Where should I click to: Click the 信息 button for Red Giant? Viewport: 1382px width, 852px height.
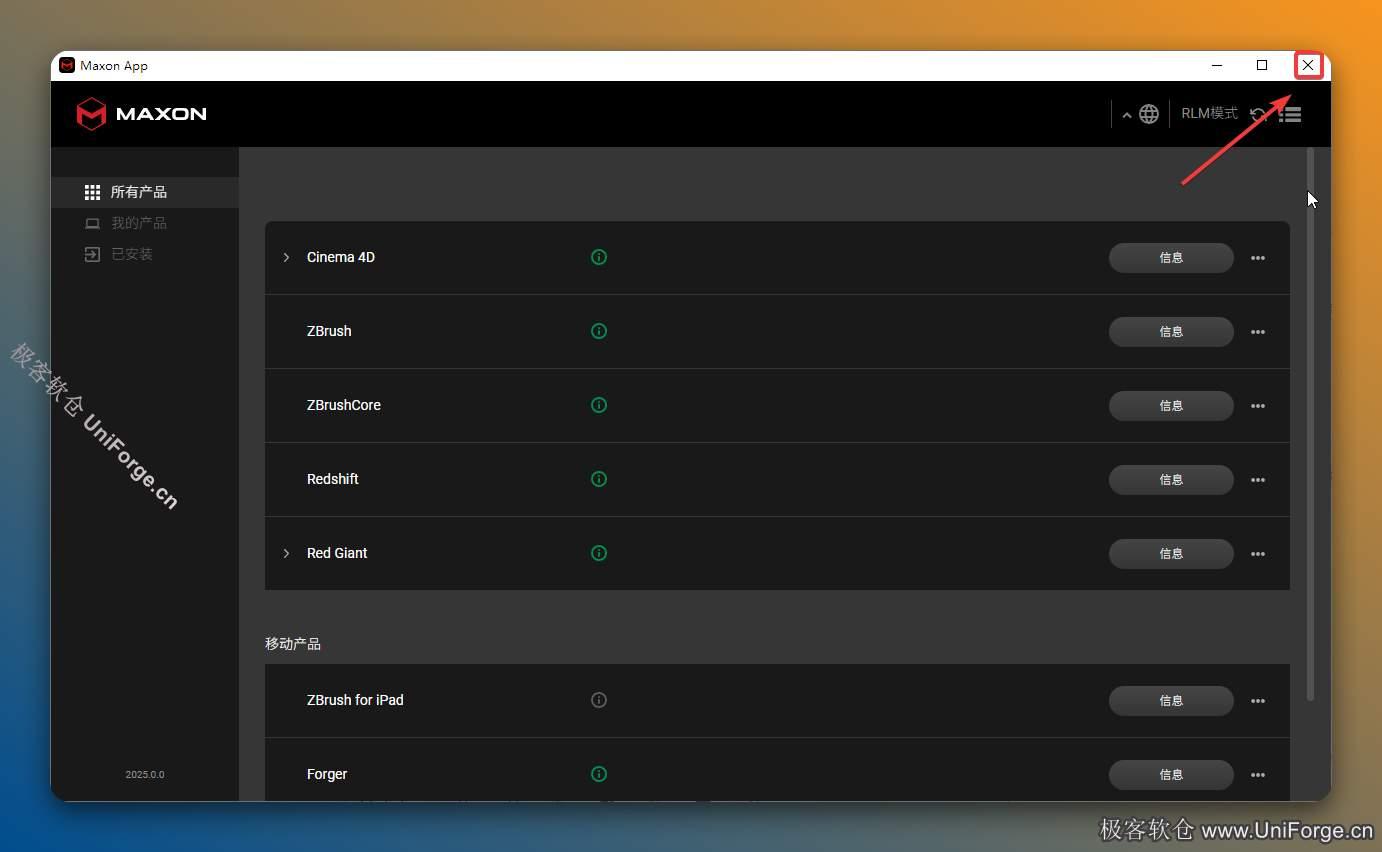1171,554
